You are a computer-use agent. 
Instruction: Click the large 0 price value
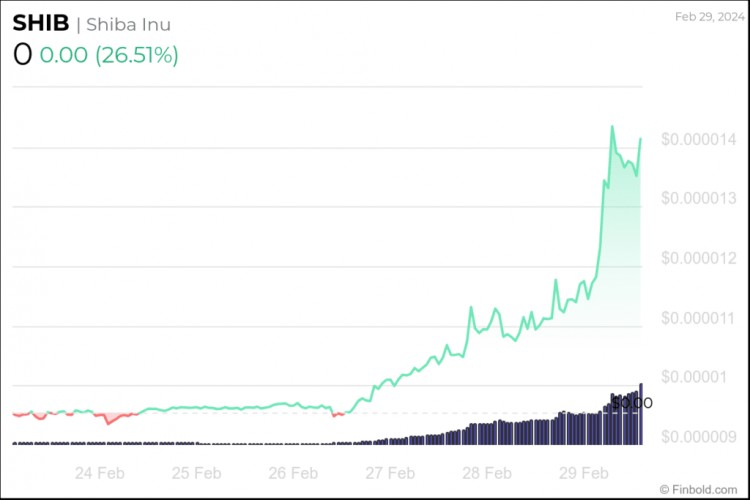[x=22, y=56]
